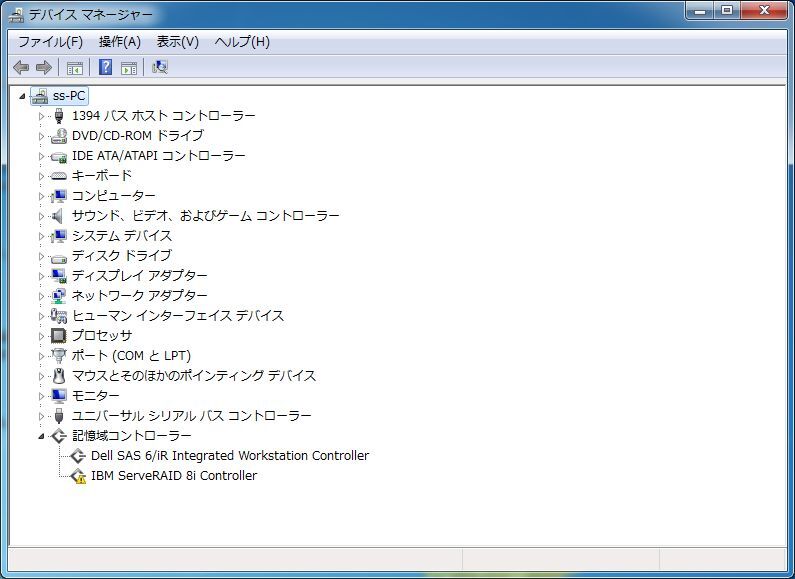This screenshot has width=795, height=579.
Task: Click the キーボード keyboard icon
Action: pos(59,176)
